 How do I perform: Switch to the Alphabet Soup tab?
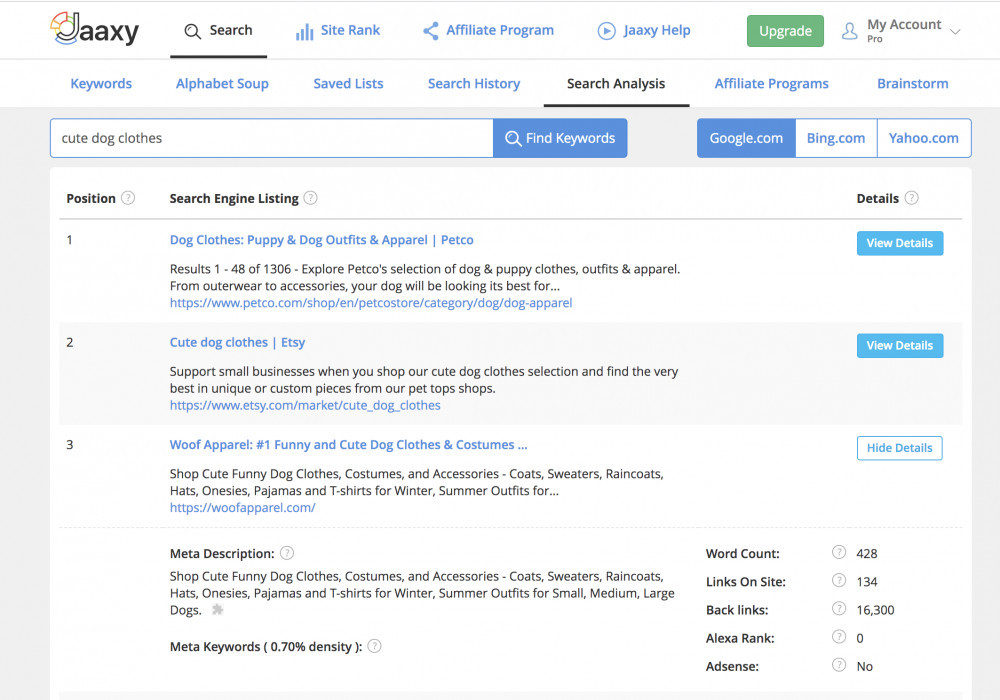[x=222, y=84]
